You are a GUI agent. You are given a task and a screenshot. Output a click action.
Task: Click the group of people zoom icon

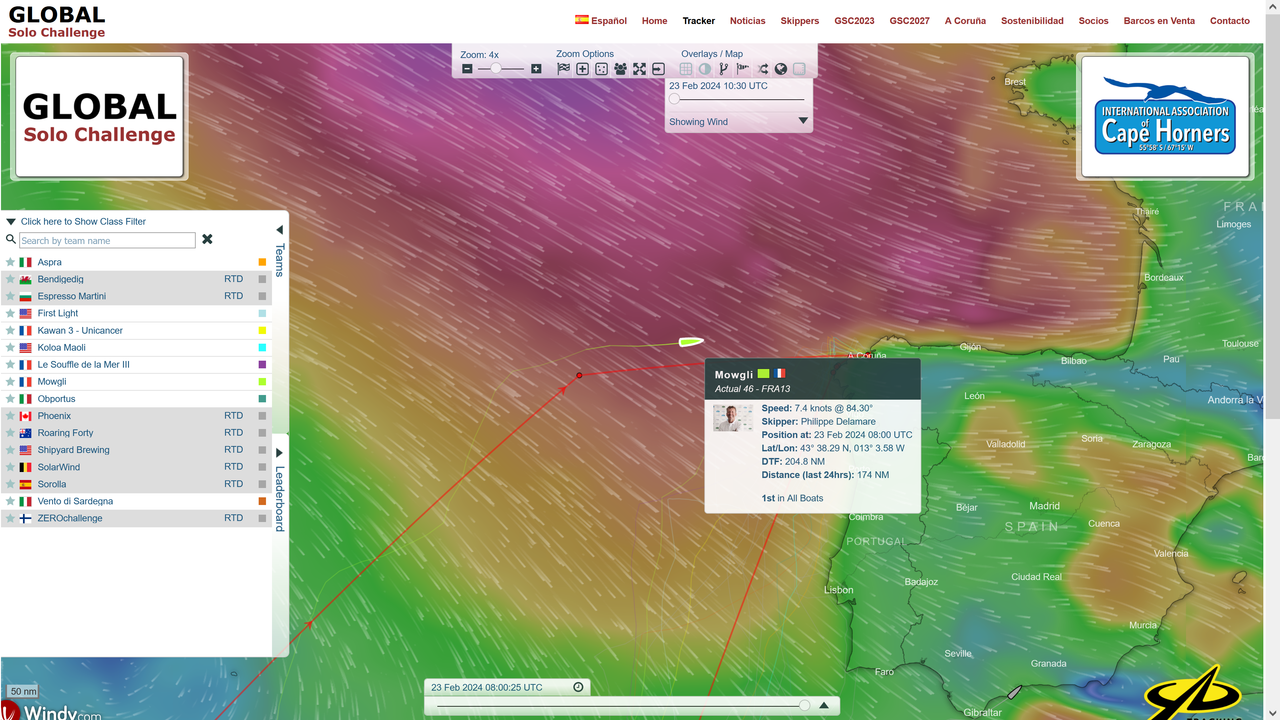point(620,69)
